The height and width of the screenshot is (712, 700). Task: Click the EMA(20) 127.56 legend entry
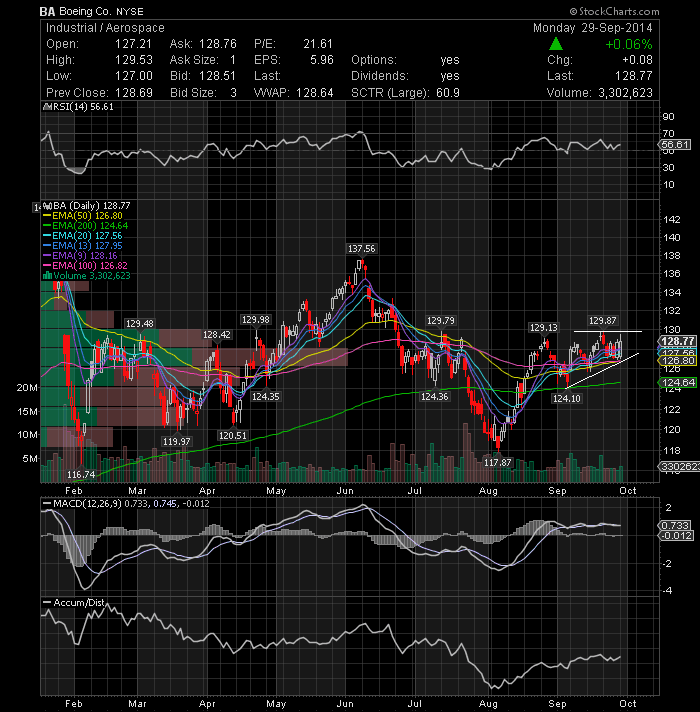pyautogui.click(x=87, y=236)
